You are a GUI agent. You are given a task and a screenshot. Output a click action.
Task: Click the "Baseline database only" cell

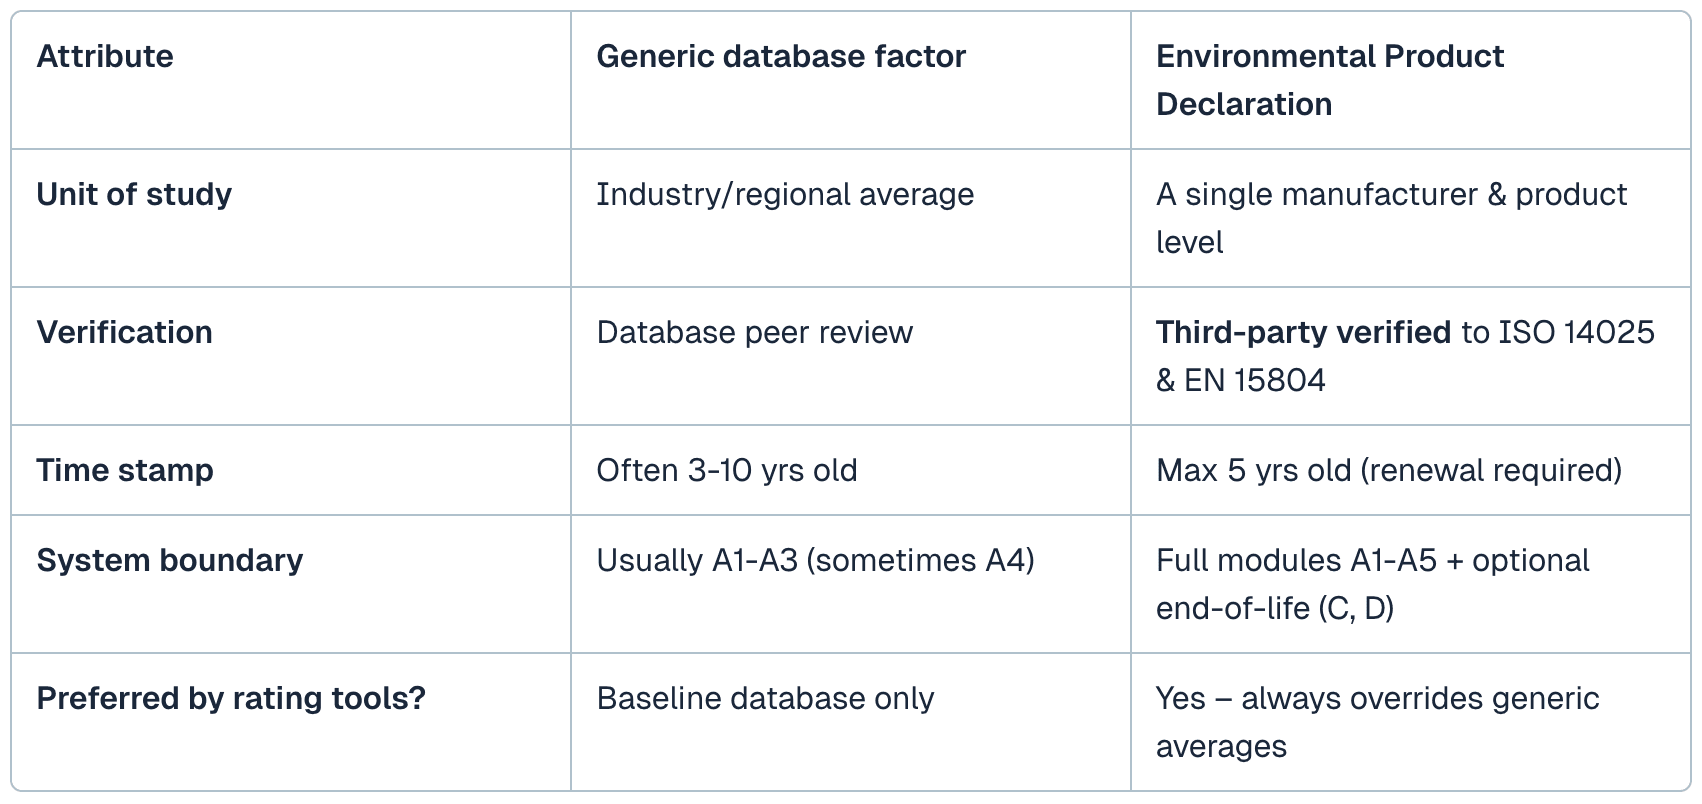coord(764,699)
